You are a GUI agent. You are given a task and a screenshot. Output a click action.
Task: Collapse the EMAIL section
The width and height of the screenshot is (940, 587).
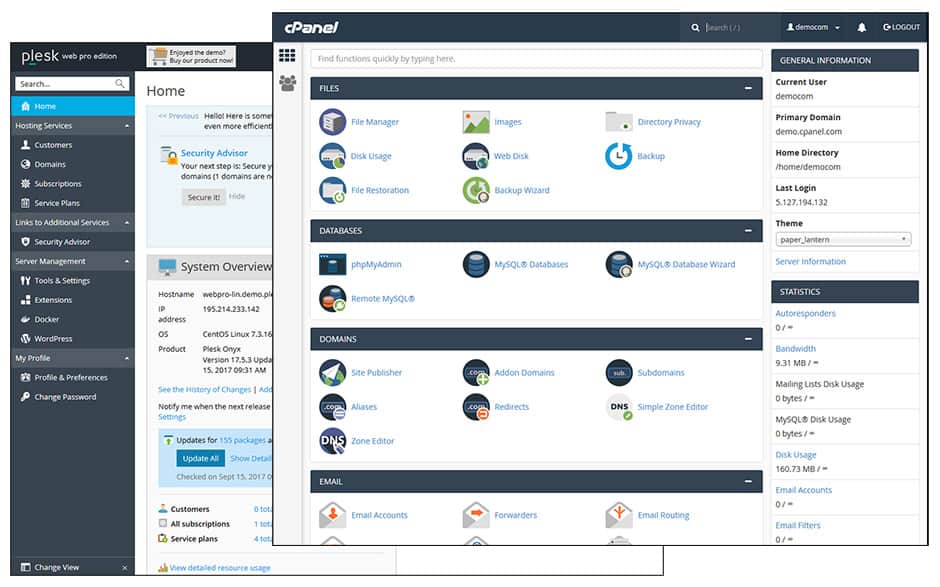(748, 481)
